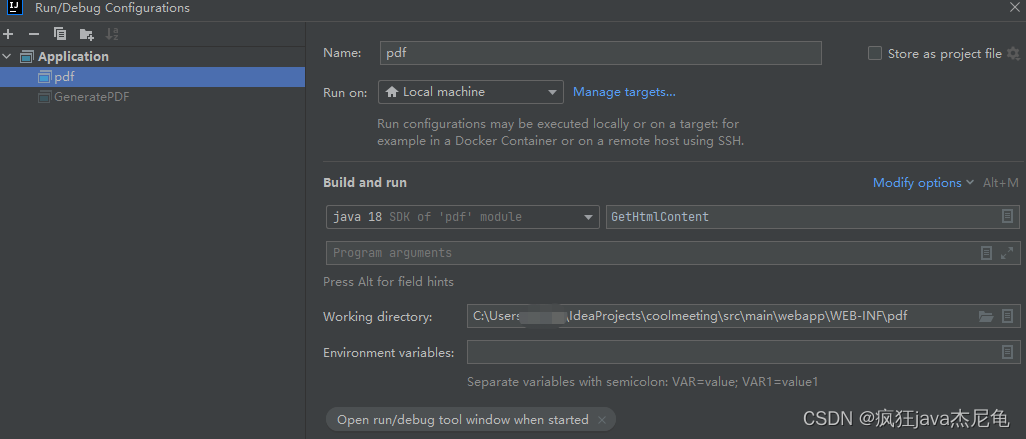The height and width of the screenshot is (439, 1026).
Task: Select the pdf configuration in tree
Action: click(64, 77)
